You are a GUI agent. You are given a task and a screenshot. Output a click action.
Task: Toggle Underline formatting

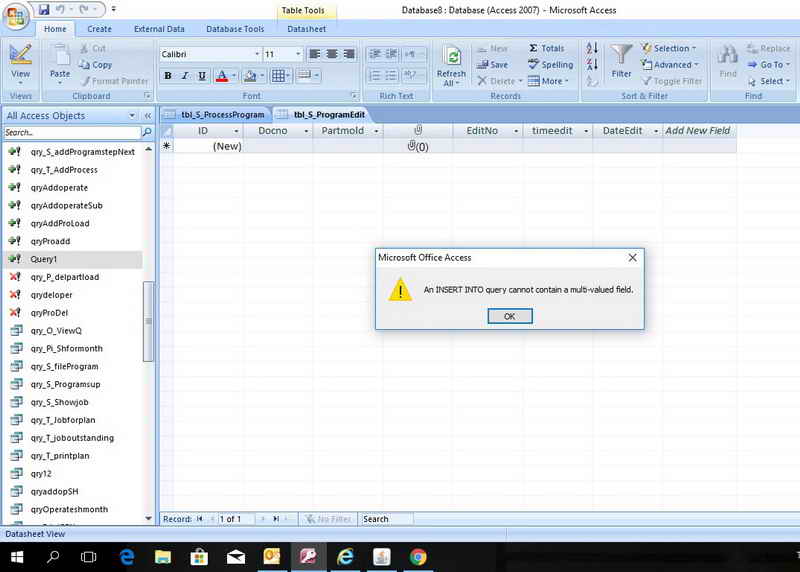point(202,76)
